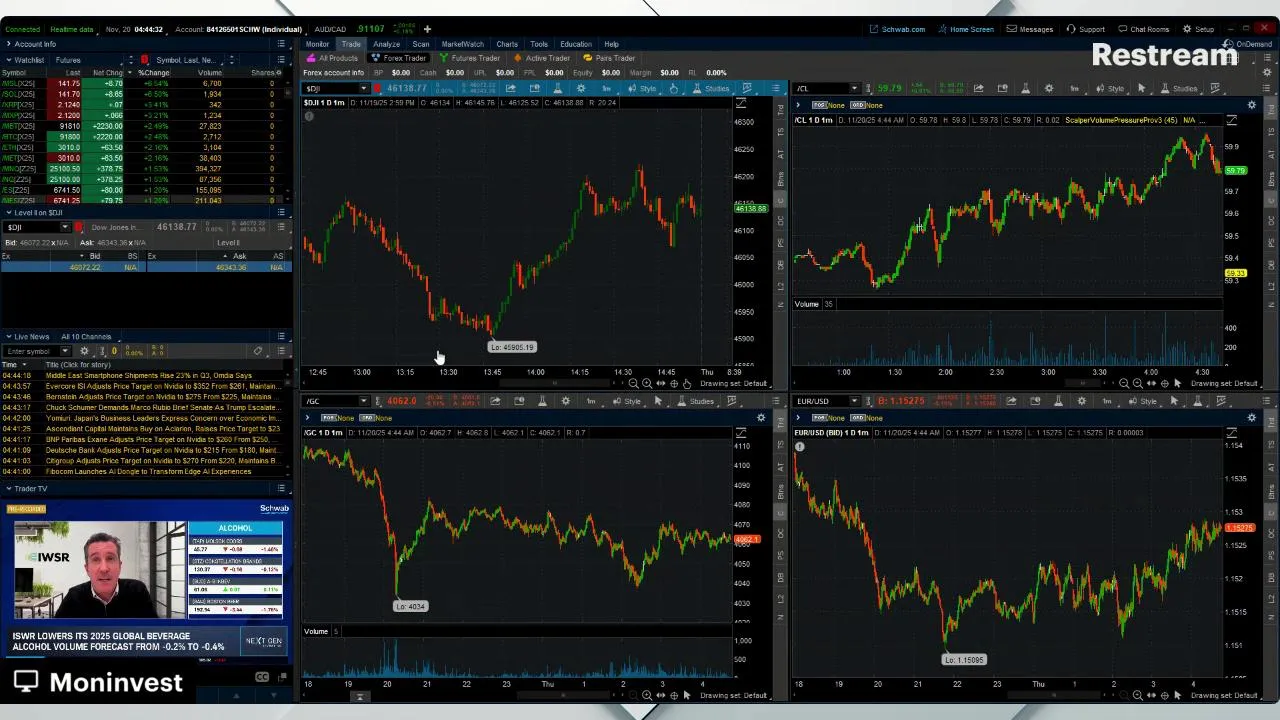This screenshot has width=1280, height=720.
Task: Switch to the Monitor tab
Action: [x=317, y=44]
